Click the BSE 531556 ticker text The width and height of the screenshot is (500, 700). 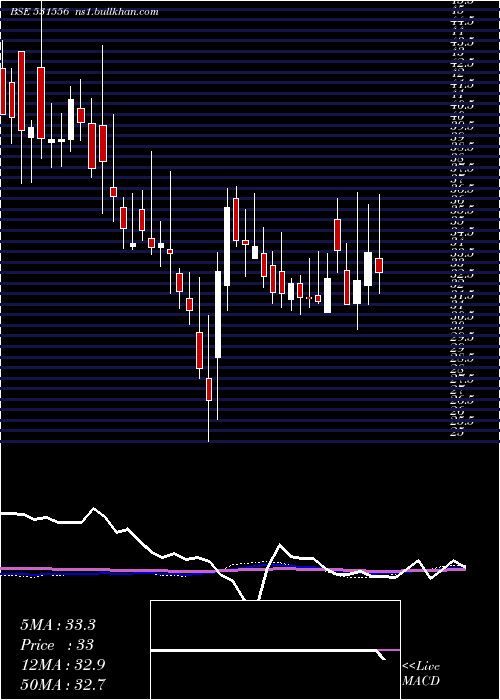click(x=40, y=12)
